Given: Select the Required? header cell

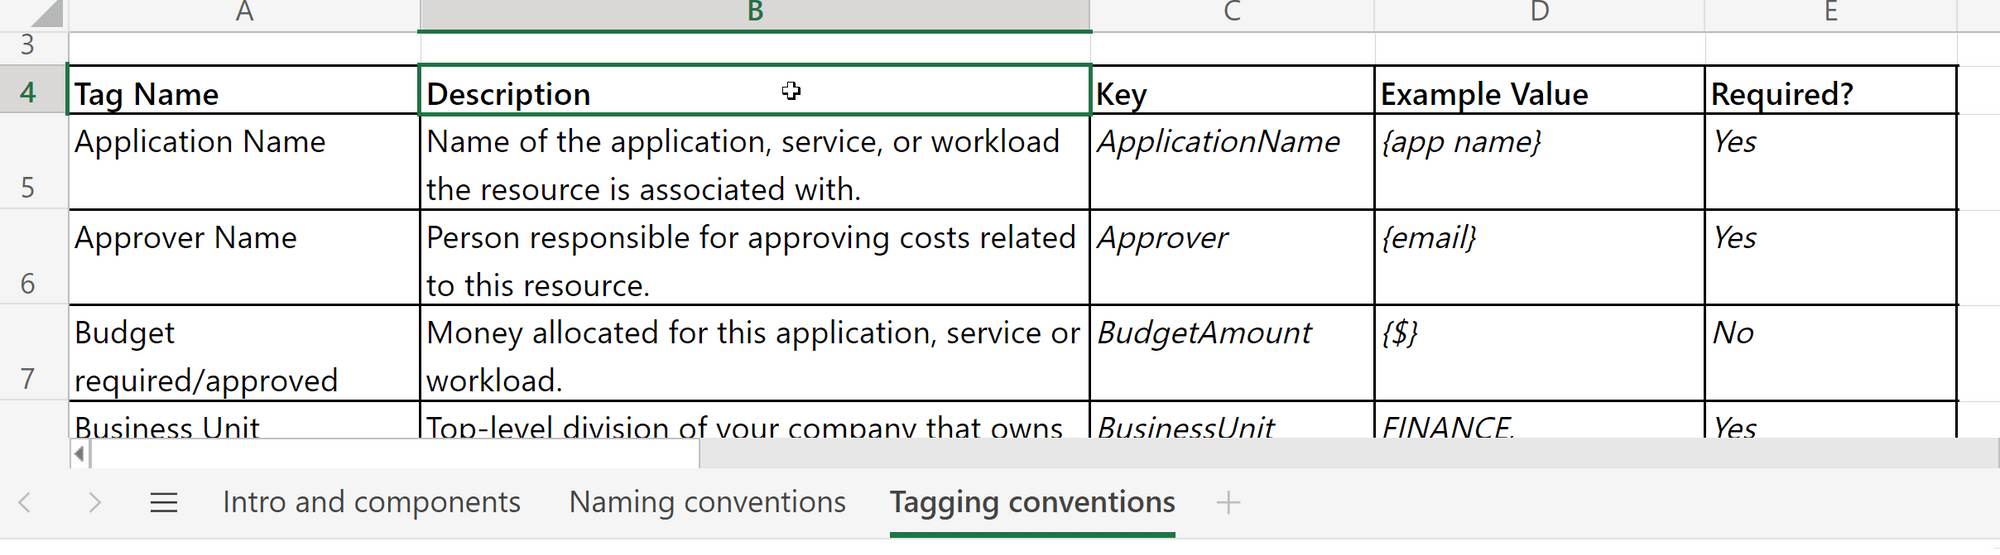Looking at the screenshot, I should 1830,93.
